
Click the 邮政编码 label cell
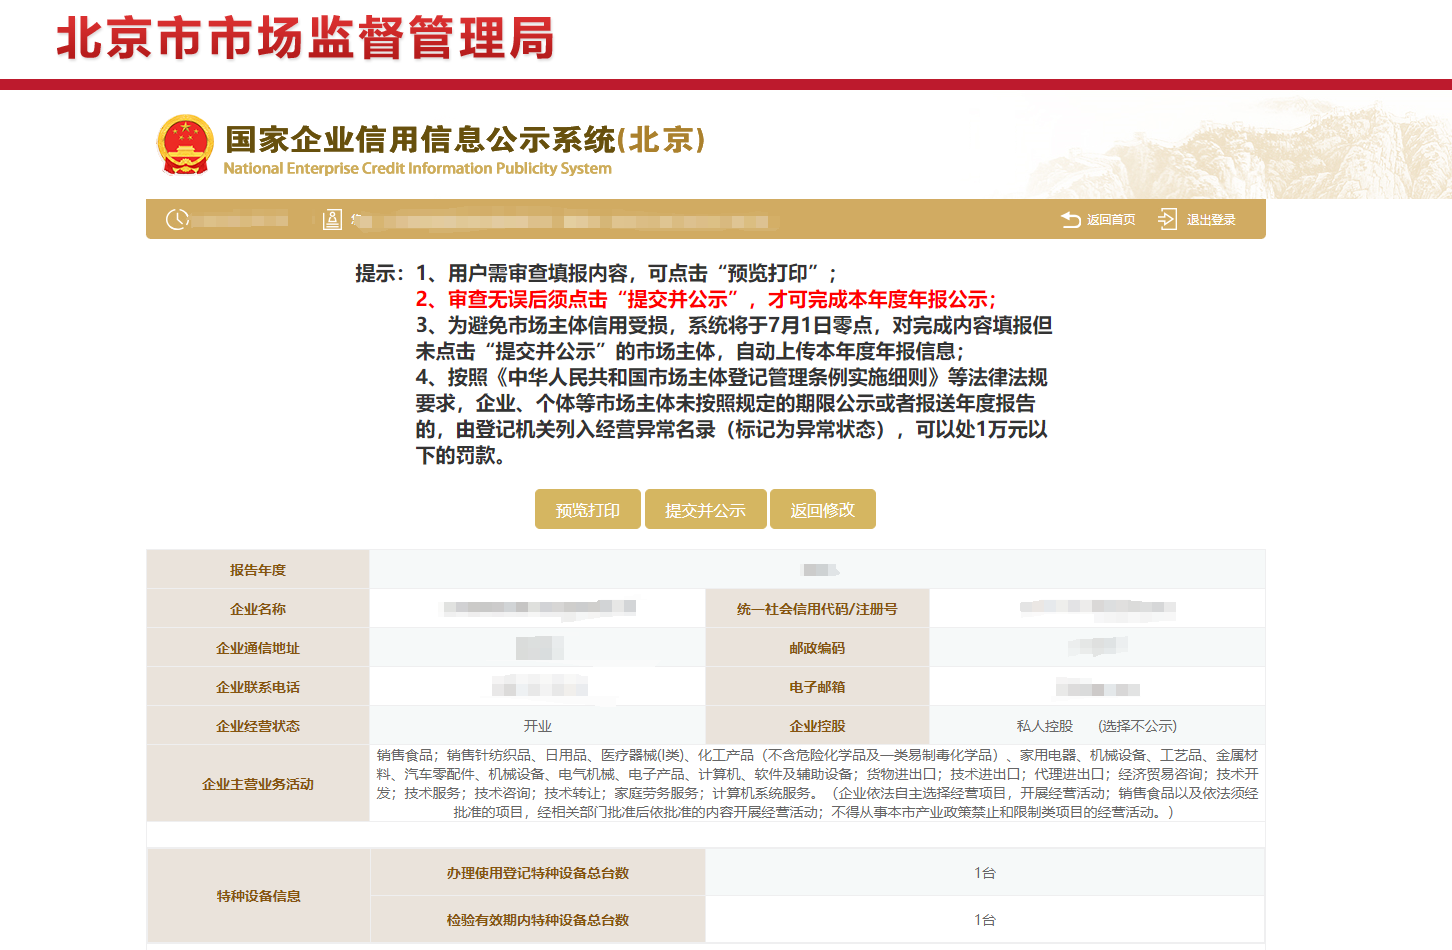pyautogui.click(x=817, y=647)
